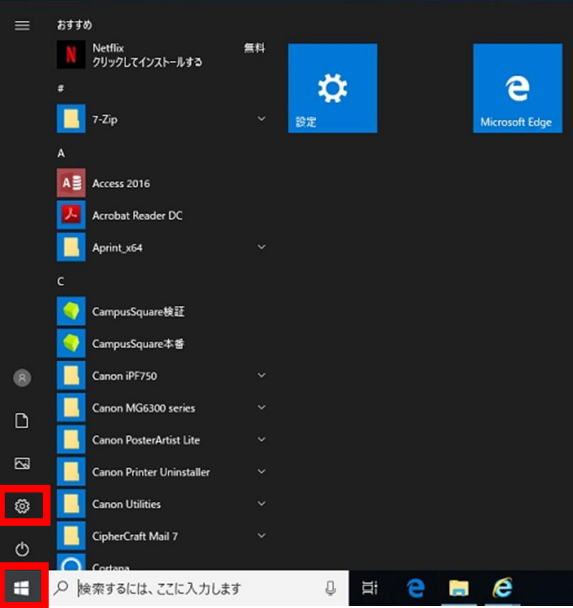The height and width of the screenshot is (608, 573).
Task: Open the 設定 tile
Action: pyautogui.click(x=333, y=88)
